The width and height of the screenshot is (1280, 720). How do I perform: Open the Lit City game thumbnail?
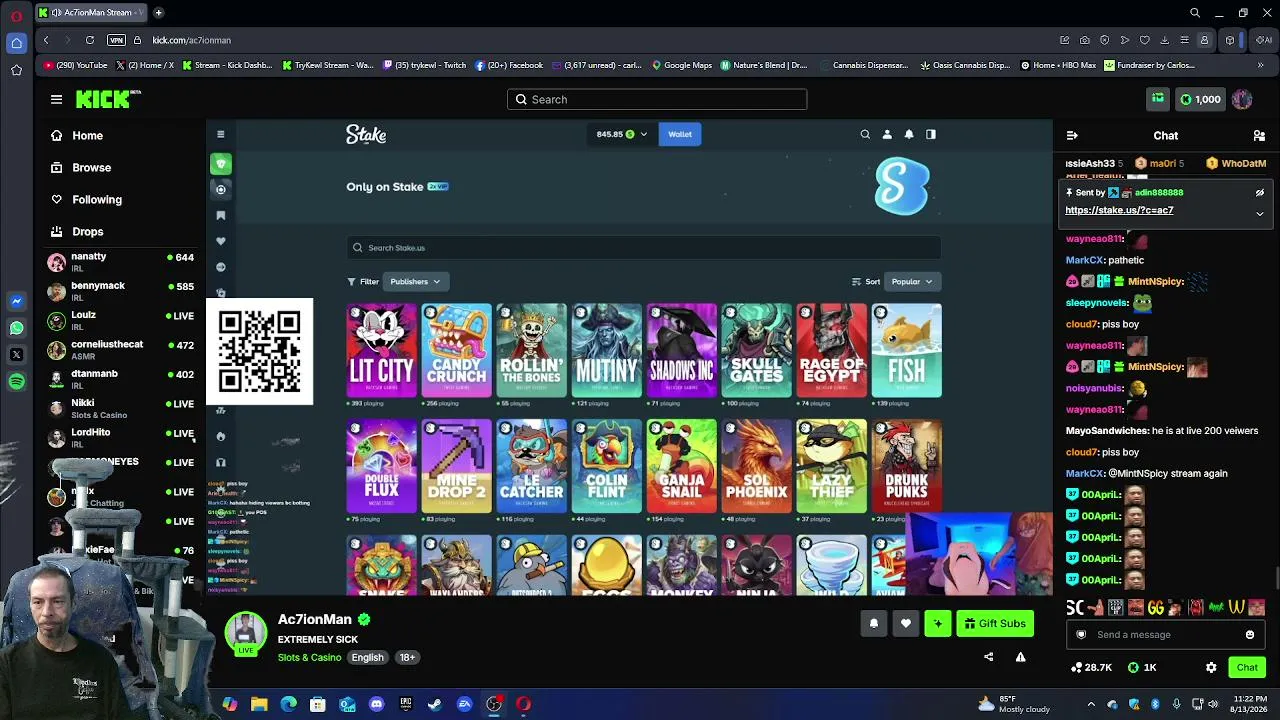pyautogui.click(x=381, y=351)
